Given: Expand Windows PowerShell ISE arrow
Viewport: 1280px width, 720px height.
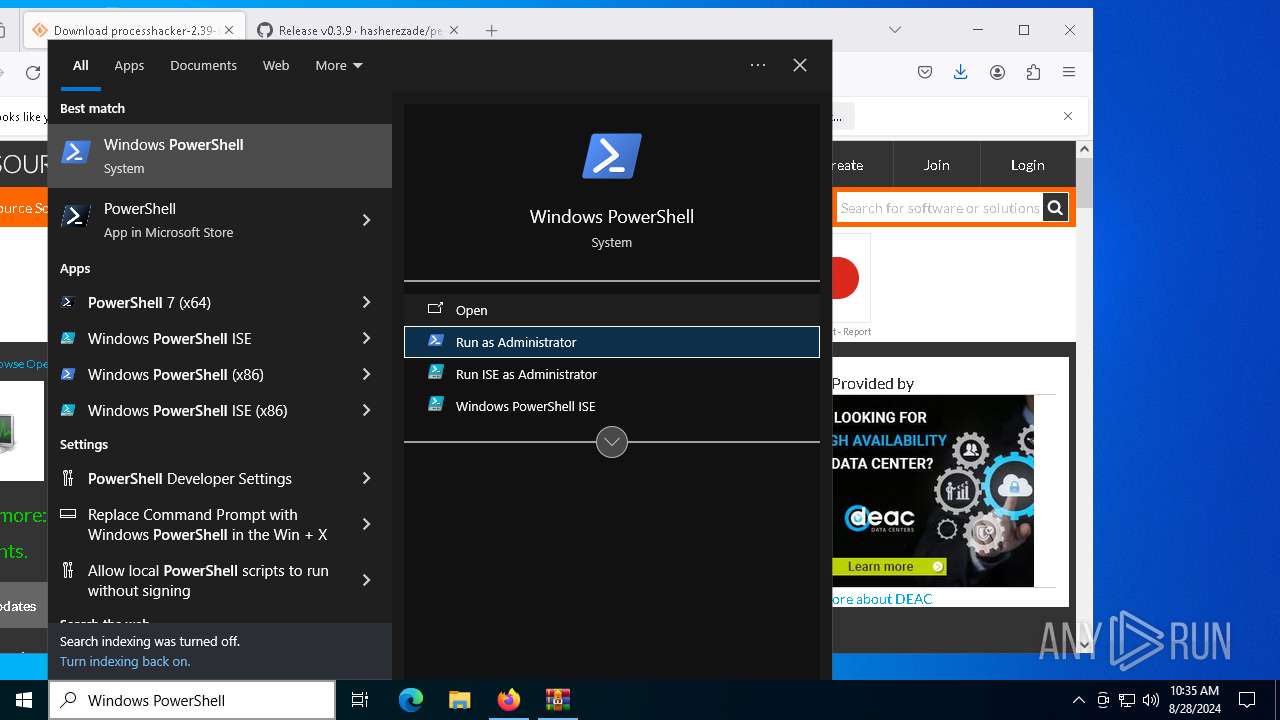Looking at the screenshot, I should tap(366, 338).
